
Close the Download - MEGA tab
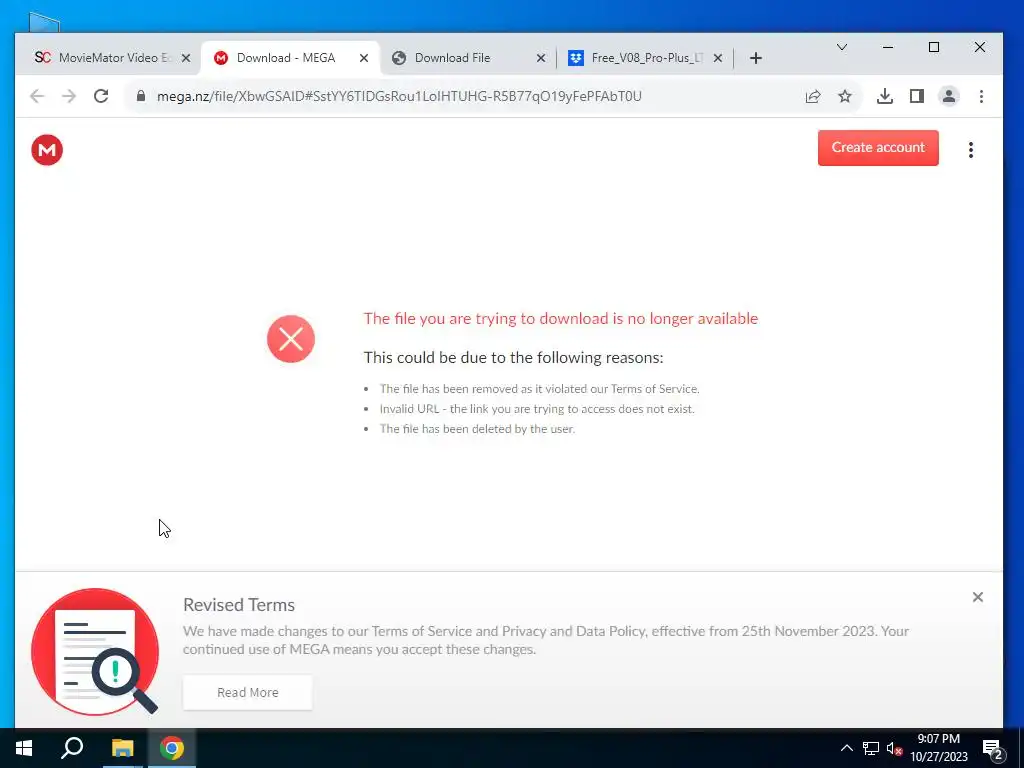364,58
